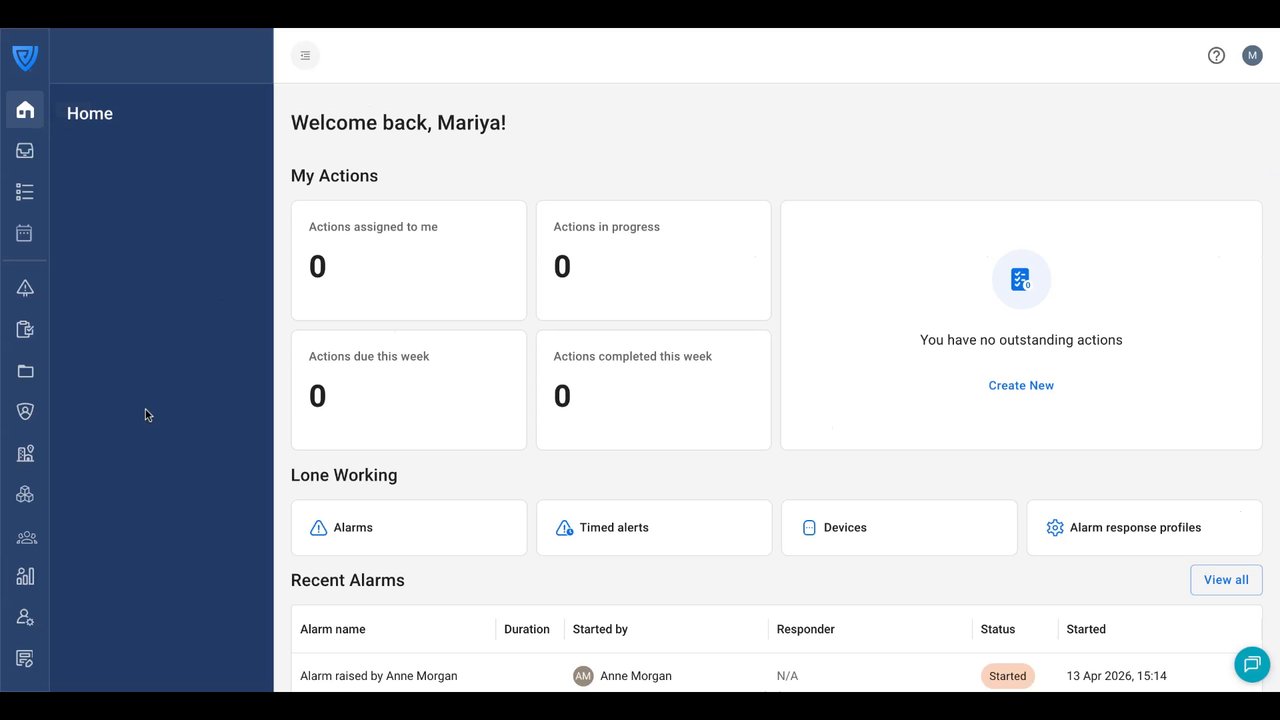Collapse the sidebar menu toggle
The image size is (1280, 720).
pos(305,56)
